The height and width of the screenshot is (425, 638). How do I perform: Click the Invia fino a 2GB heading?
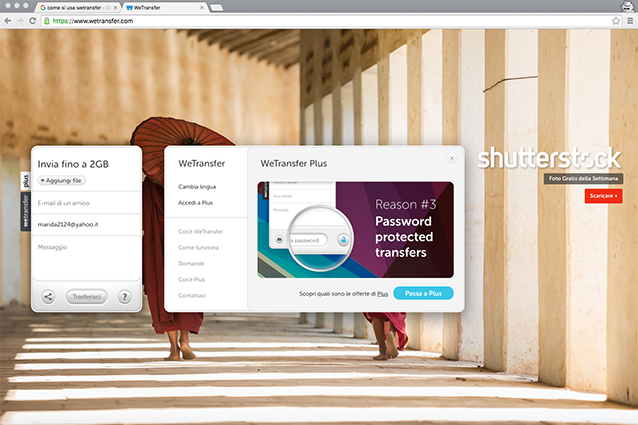pos(73,164)
